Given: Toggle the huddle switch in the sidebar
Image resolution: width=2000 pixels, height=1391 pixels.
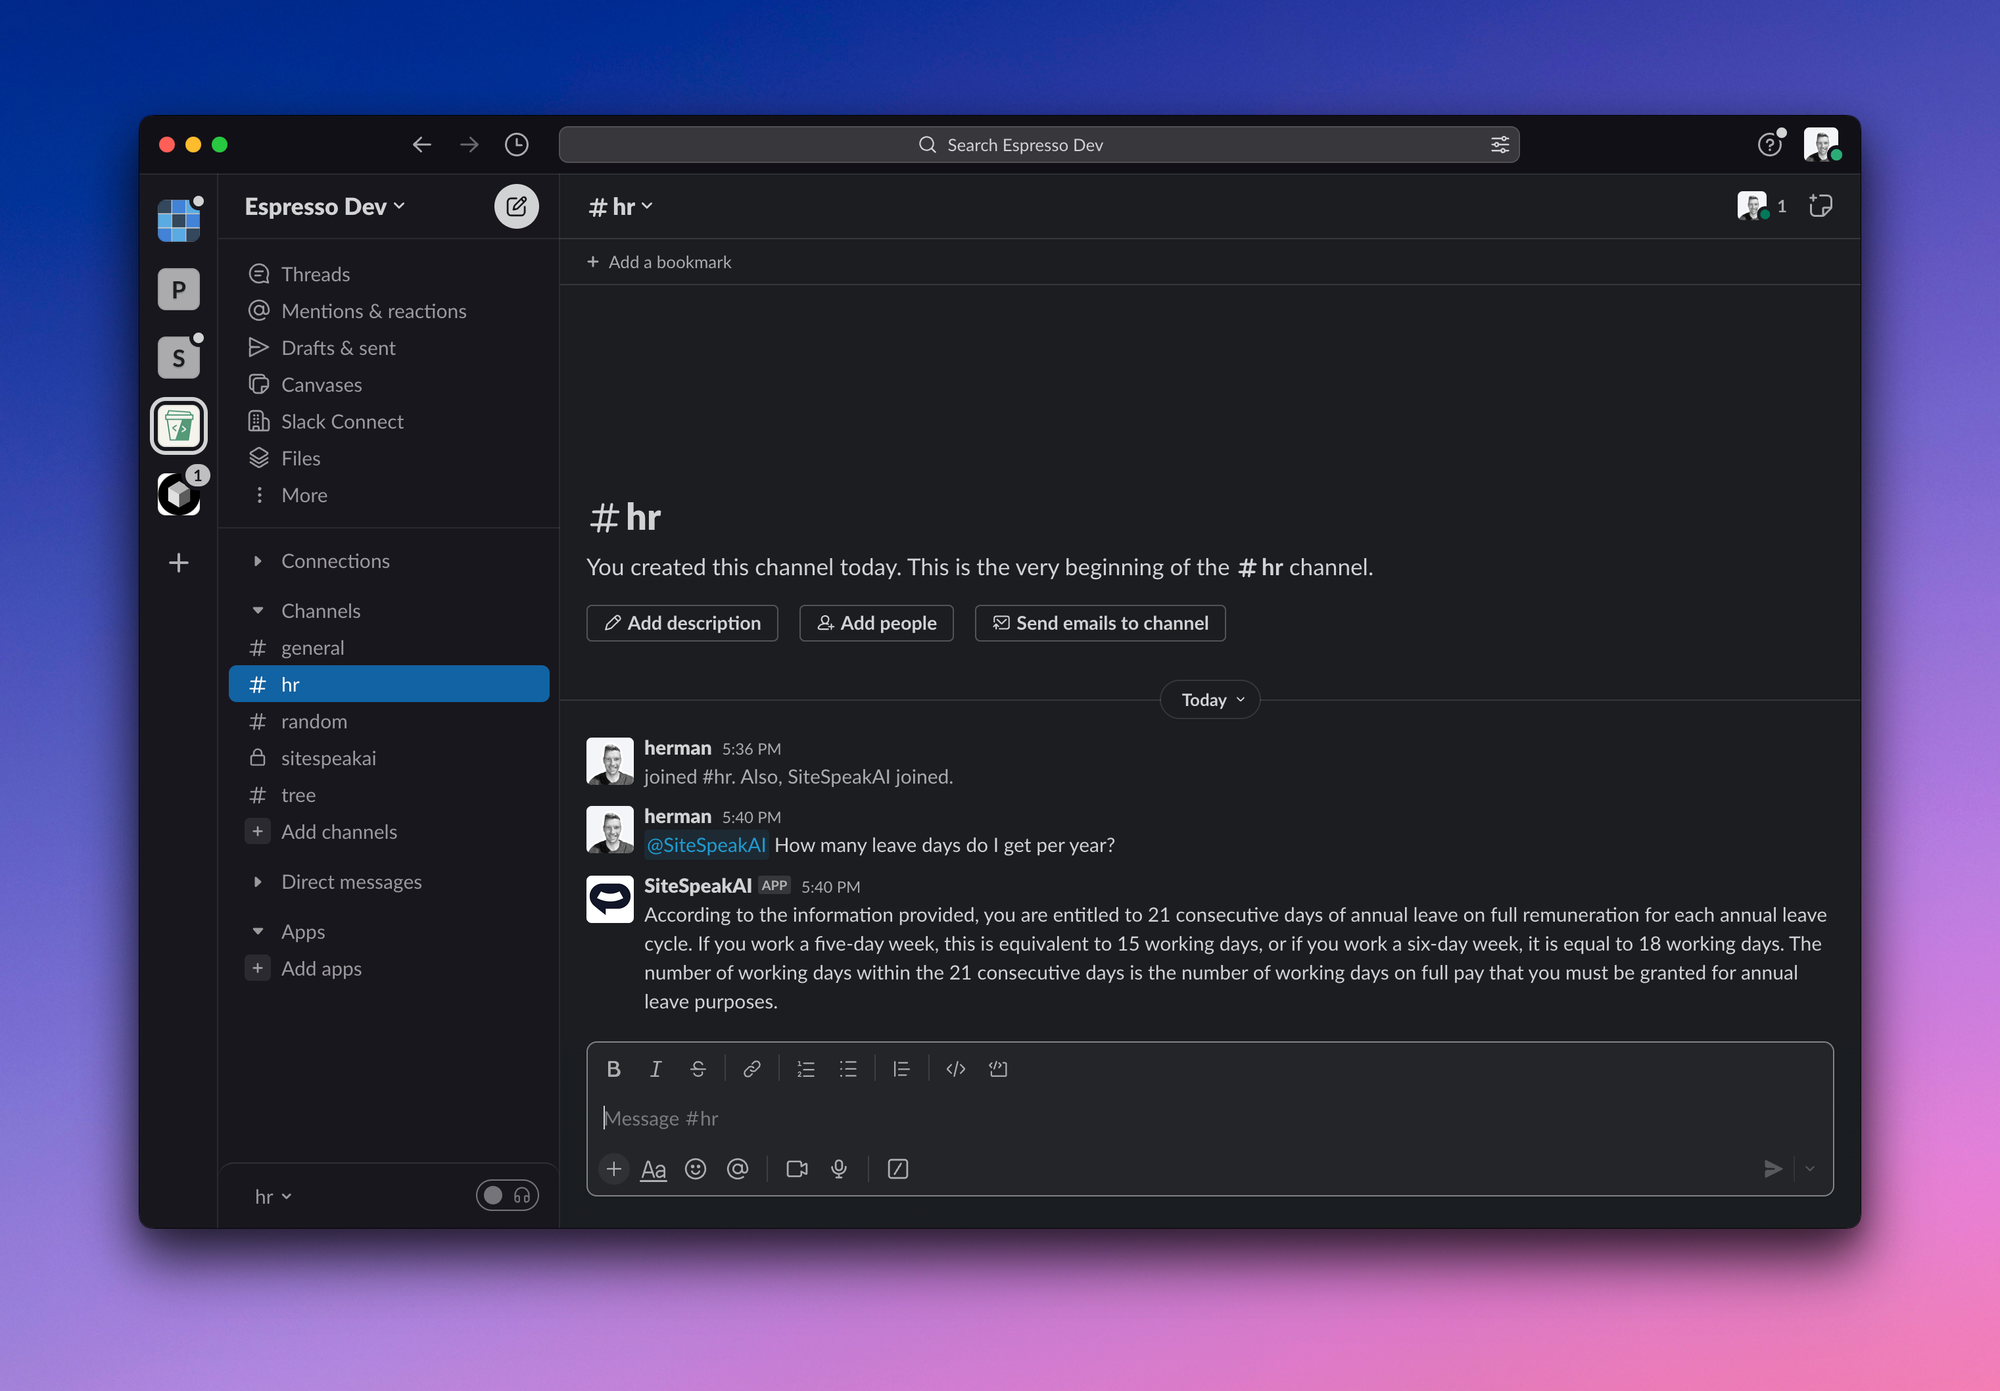Looking at the screenshot, I should tap(507, 1196).
